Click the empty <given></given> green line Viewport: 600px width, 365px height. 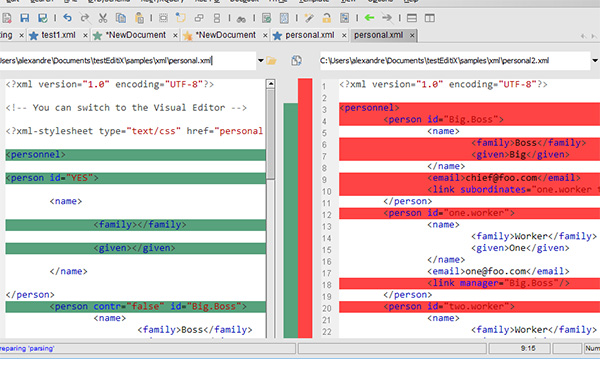pyautogui.click(x=135, y=248)
